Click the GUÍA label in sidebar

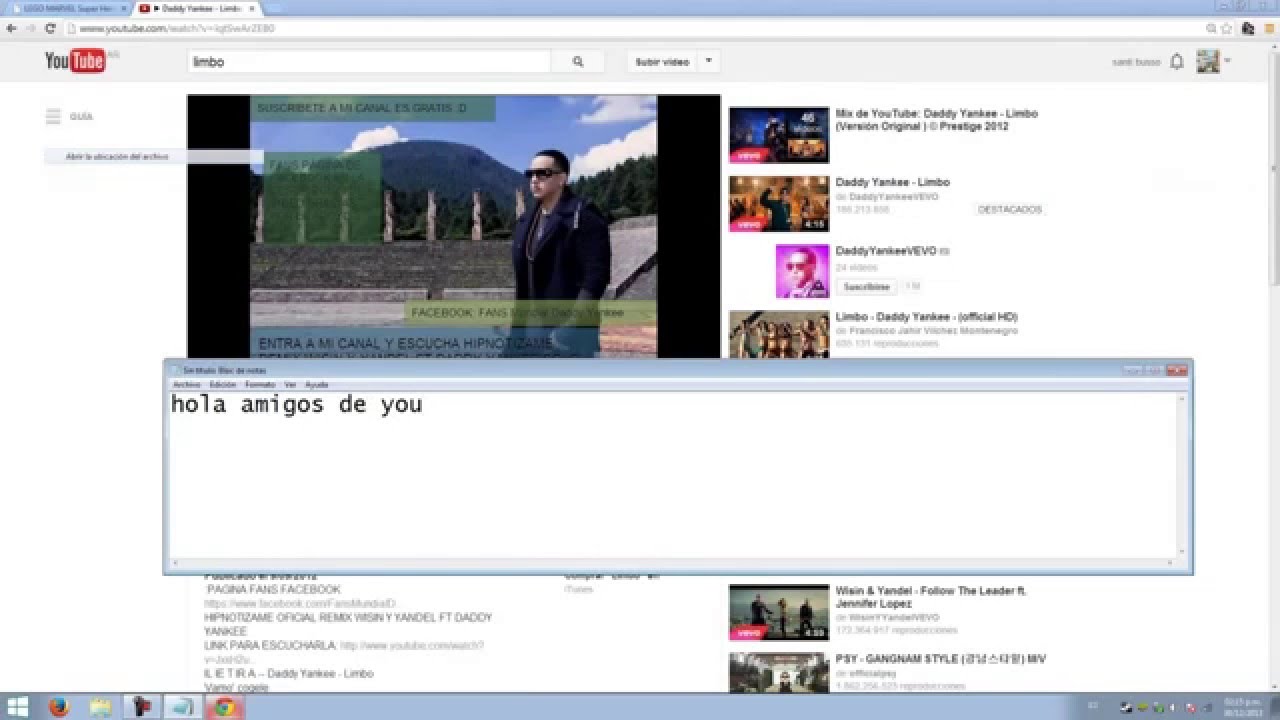[x=81, y=117]
